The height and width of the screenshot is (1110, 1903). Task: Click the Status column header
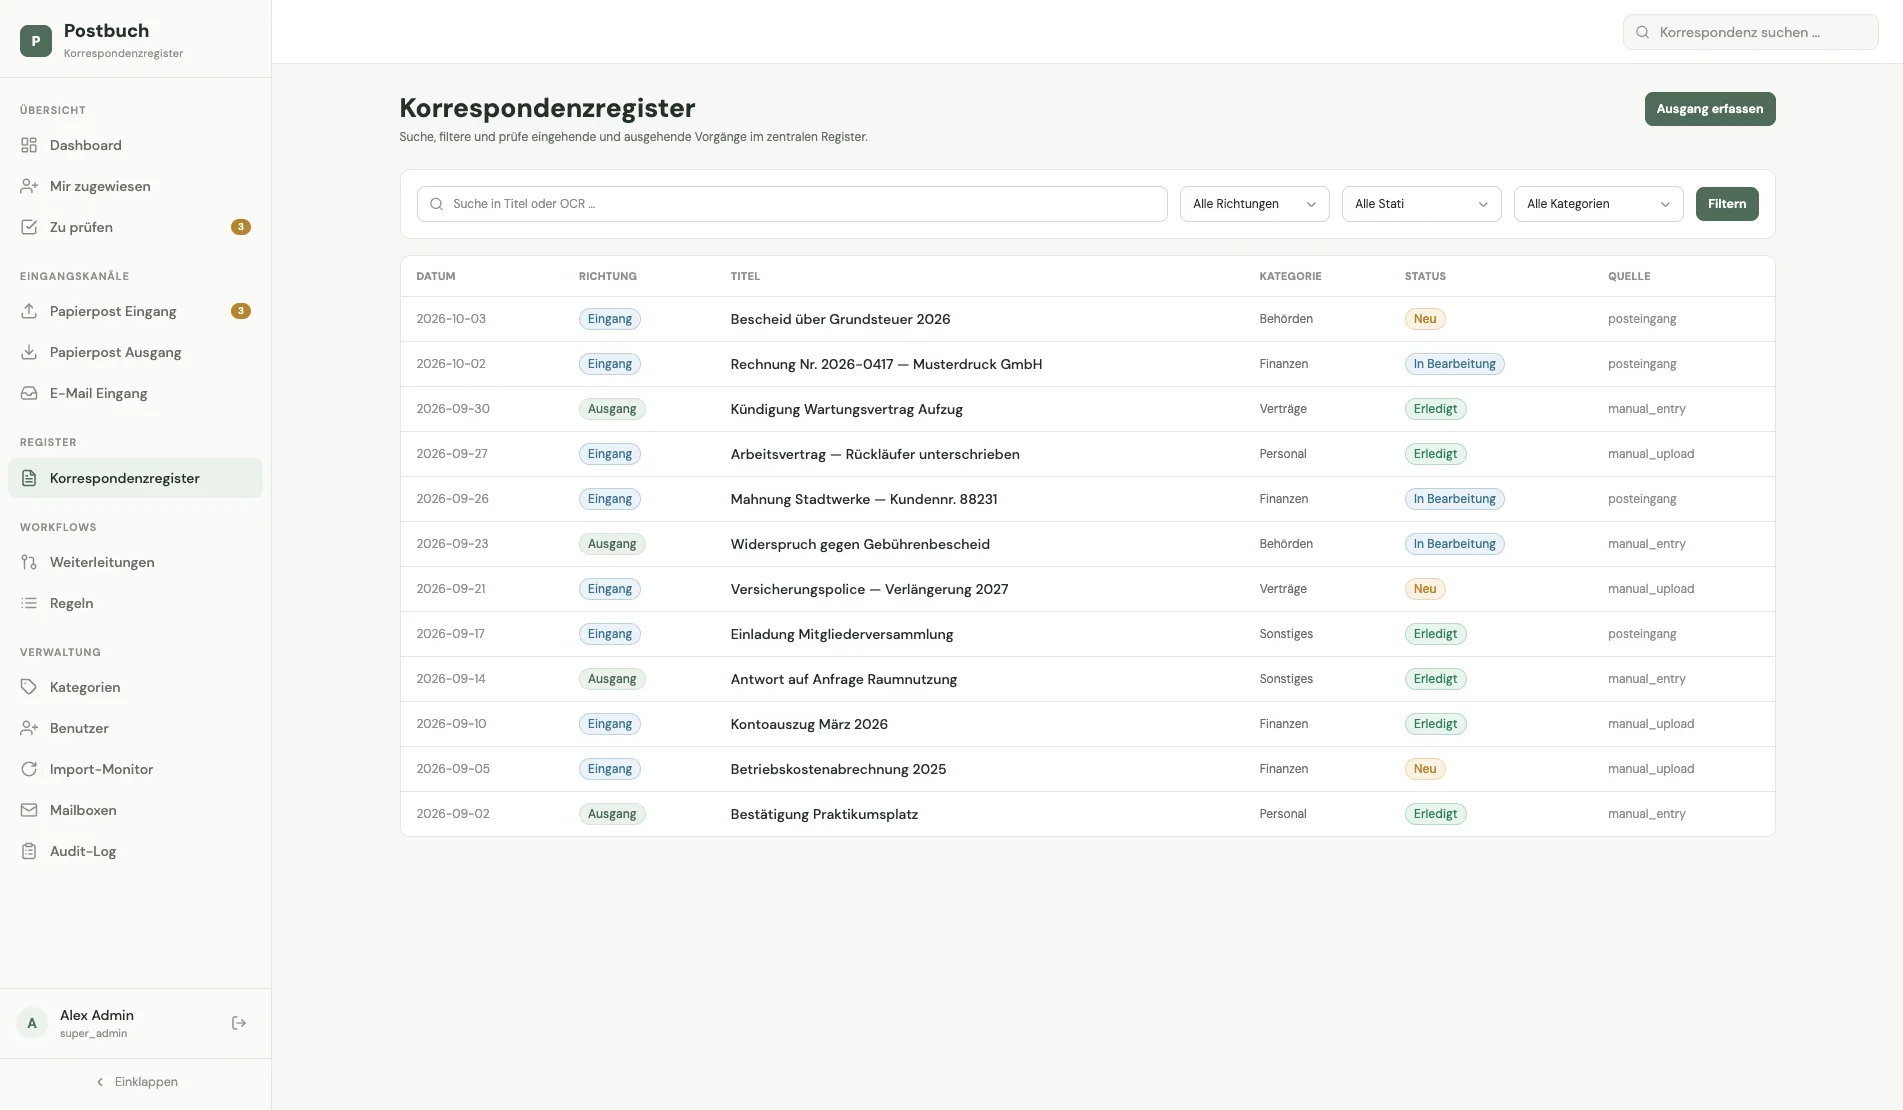[x=1425, y=276]
